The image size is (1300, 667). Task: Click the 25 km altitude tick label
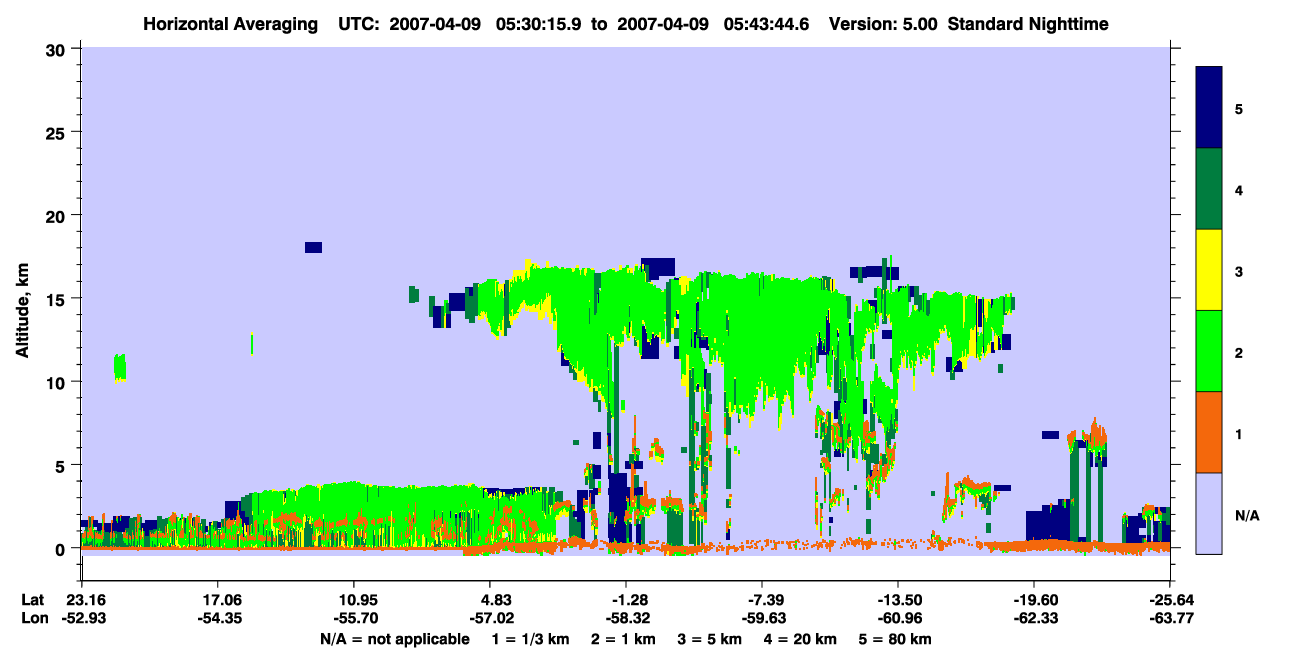point(58,132)
